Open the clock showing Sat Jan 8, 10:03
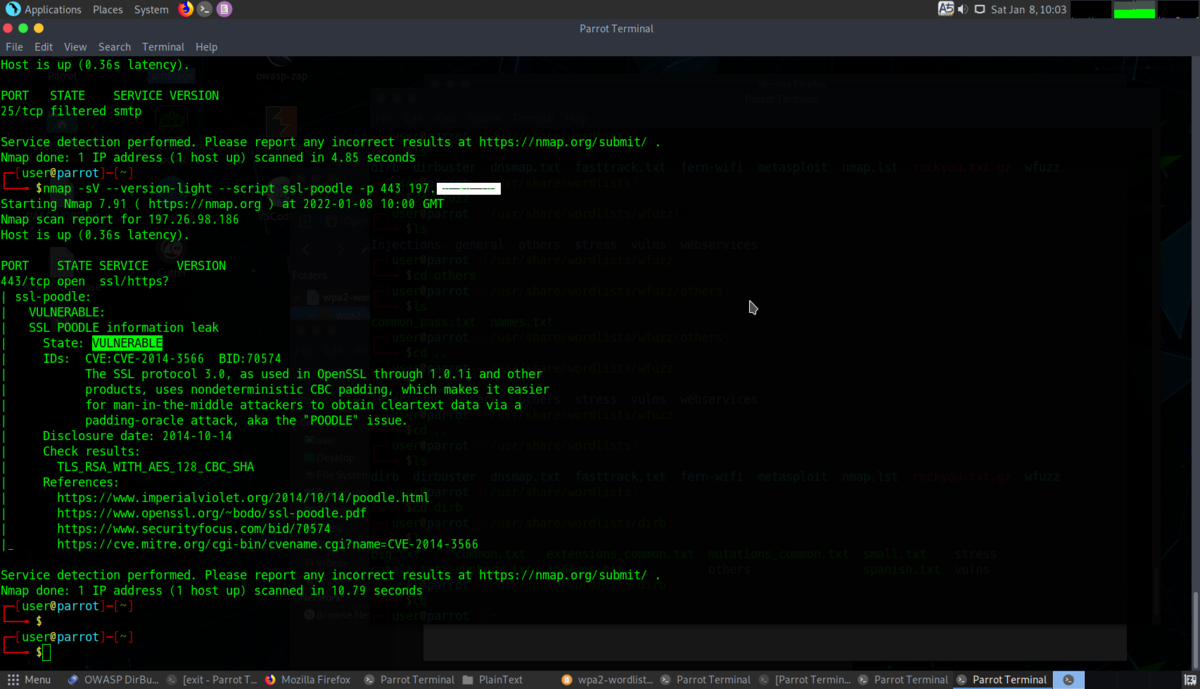The width and height of the screenshot is (1200, 689). point(1028,9)
